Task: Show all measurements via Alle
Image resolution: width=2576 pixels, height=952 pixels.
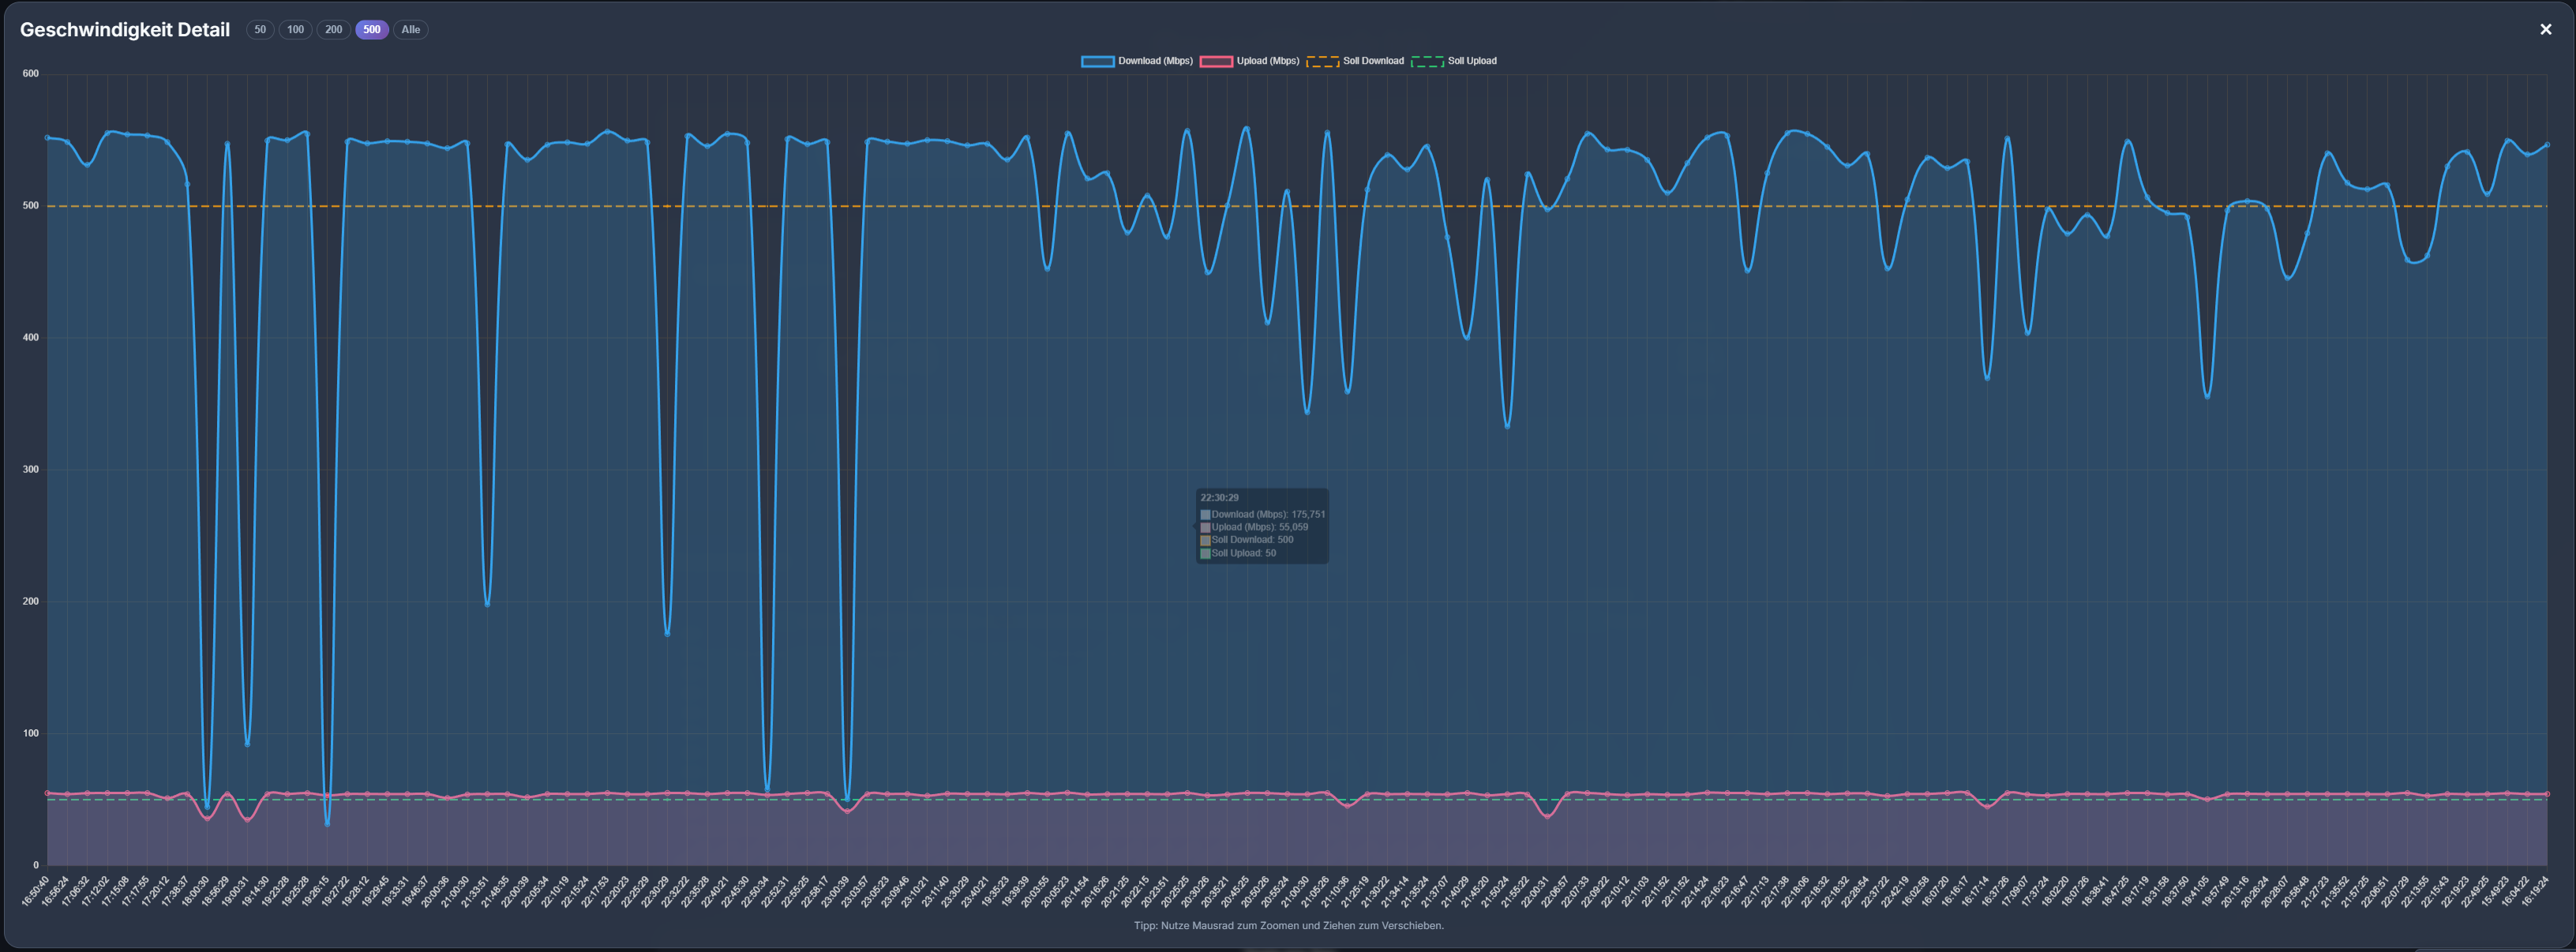Action: 410,30
